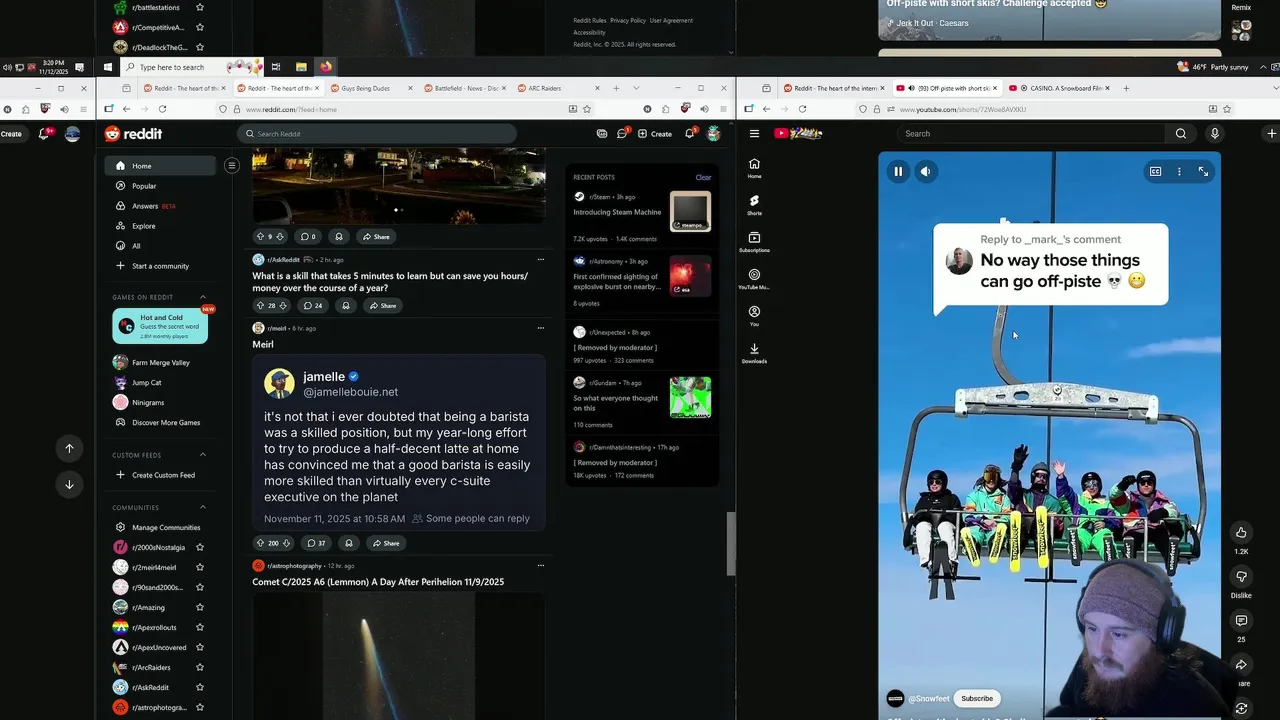Image resolution: width=1280 pixels, height=720 pixels.
Task: Collapse the Games on Reddit section
Action: (x=203, y=297)
